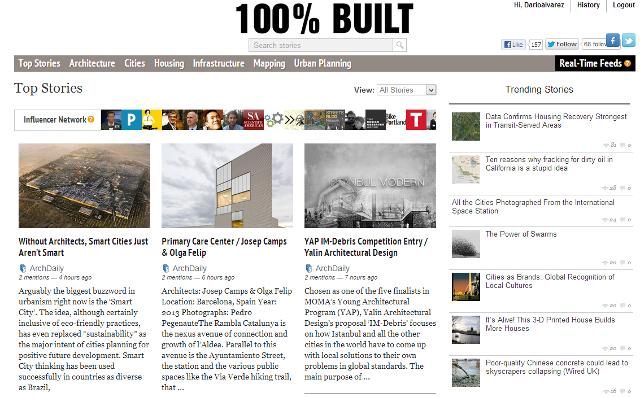Image resolution: width=640 pixels, height=397 pixels.
Task: Click the Facebook Like button
Action: coord(513,44)
